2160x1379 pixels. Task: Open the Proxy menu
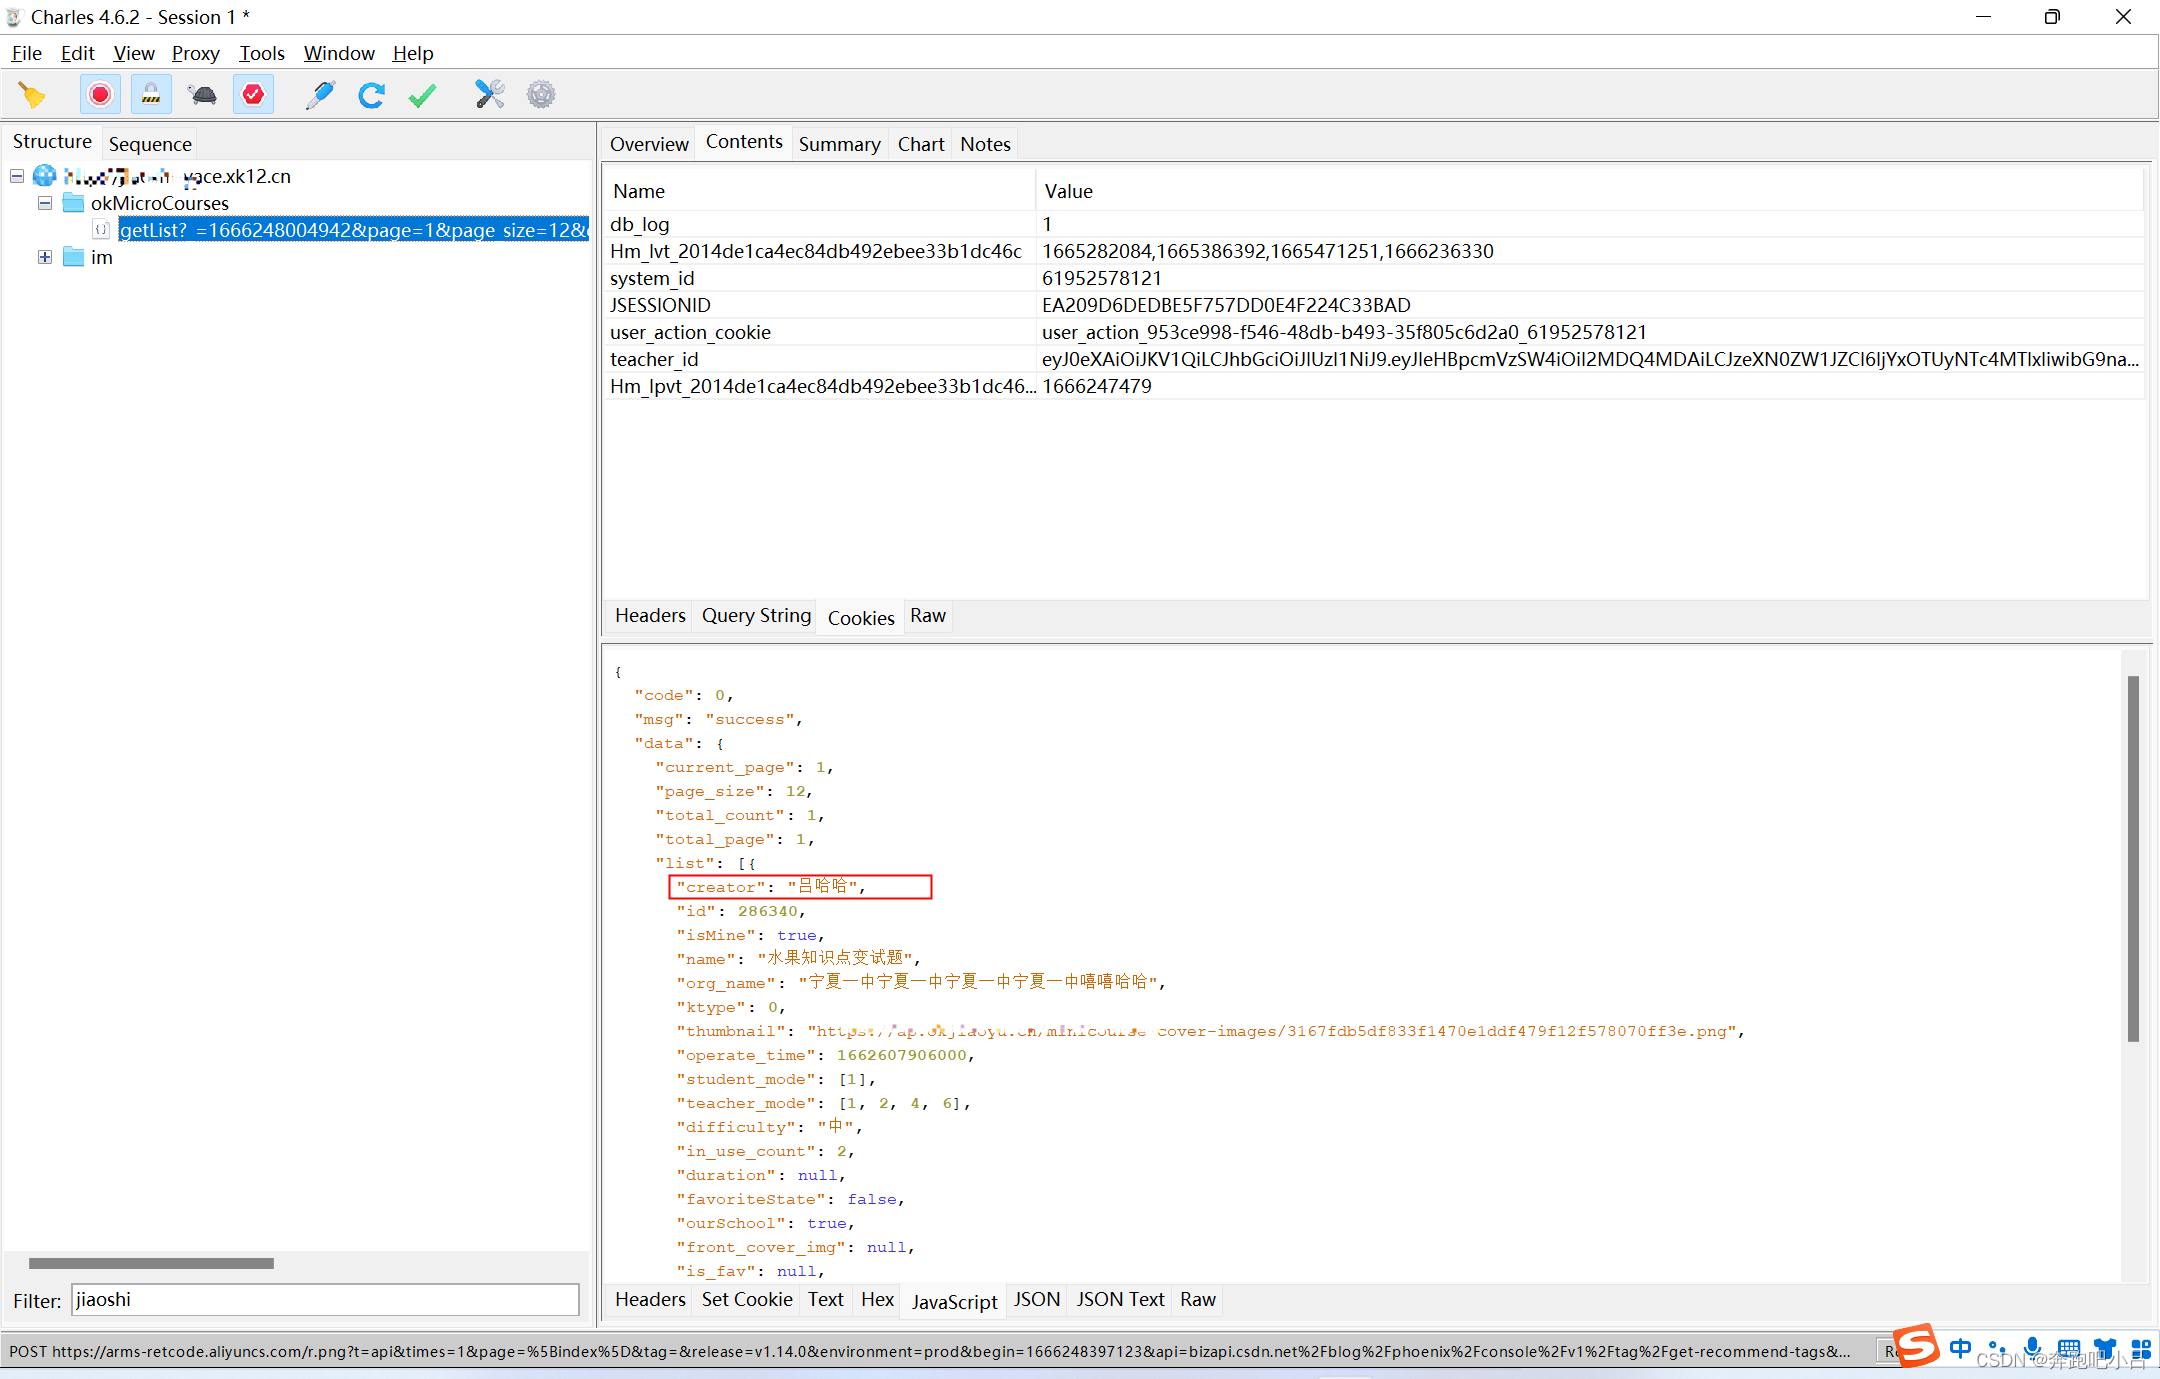point(195,53)
